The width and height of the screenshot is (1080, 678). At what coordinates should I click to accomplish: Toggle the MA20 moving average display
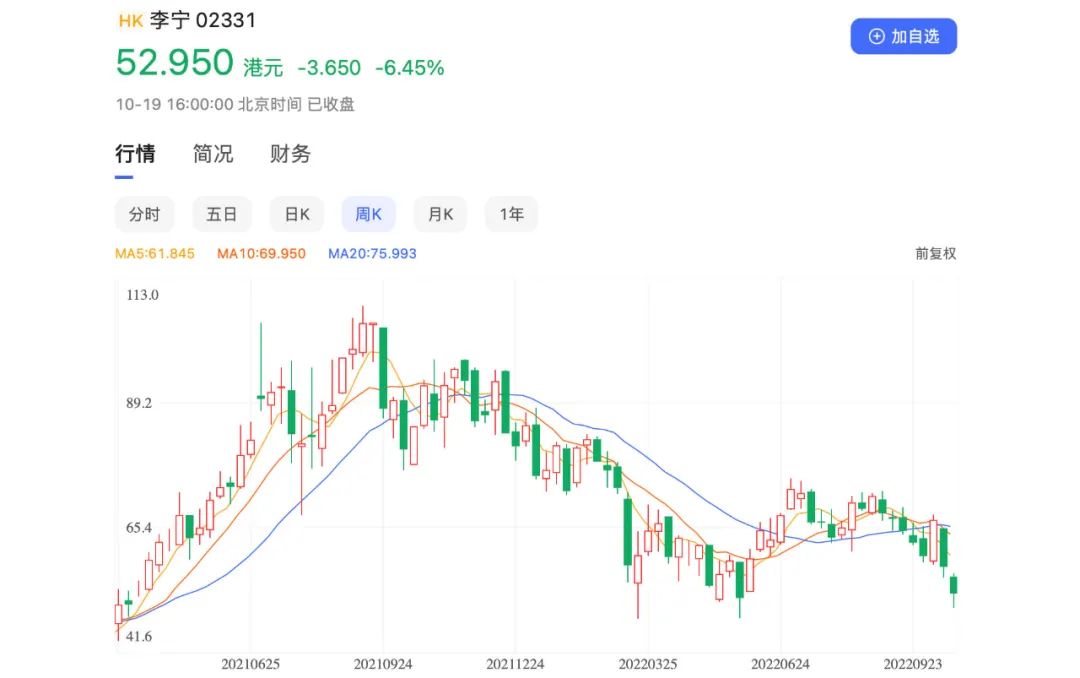371,253
